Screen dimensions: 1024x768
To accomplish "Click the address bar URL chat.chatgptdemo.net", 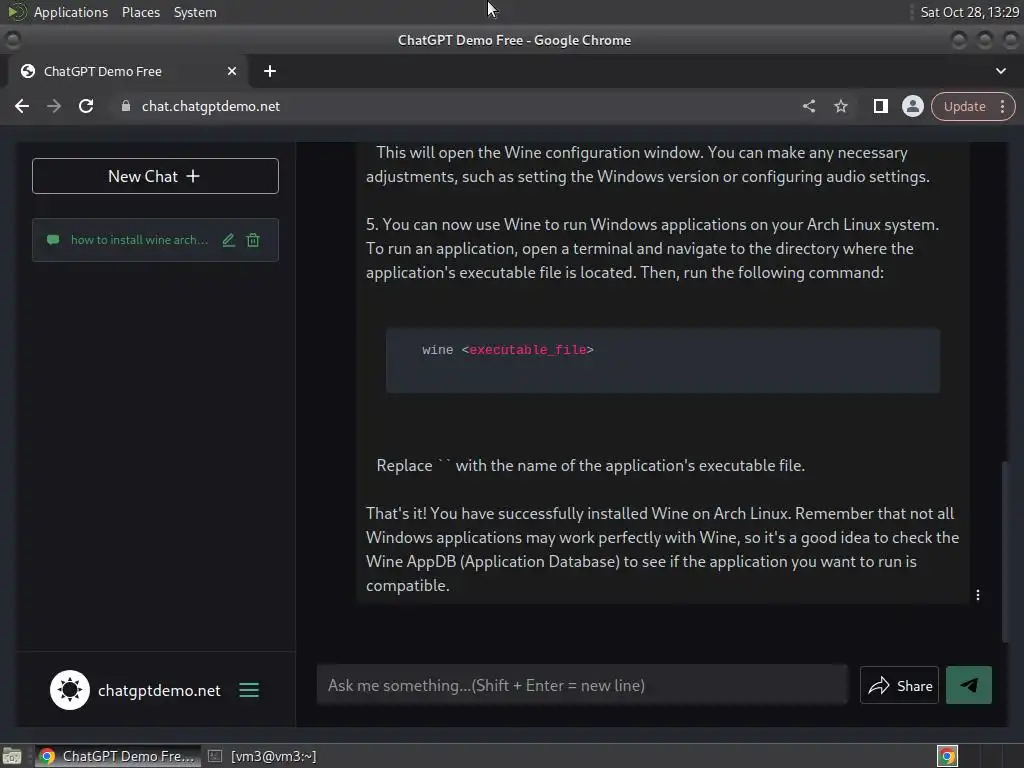I will tap(211, 106).
